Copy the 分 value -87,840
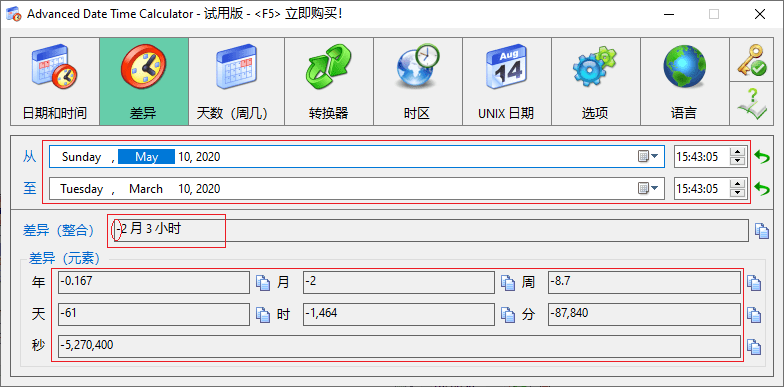This screenshot has height=387, width=784. click(754, 314)
